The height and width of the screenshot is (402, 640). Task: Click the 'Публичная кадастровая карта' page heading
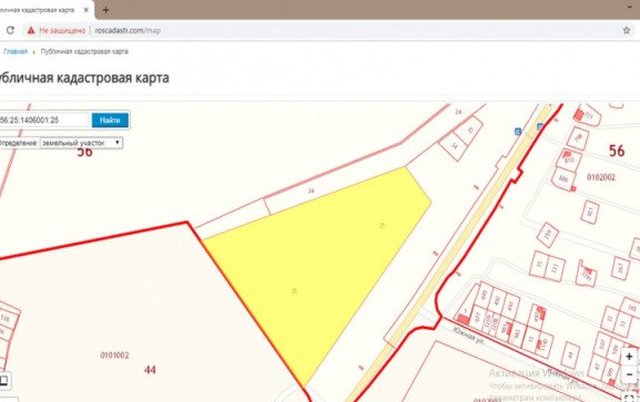[84, 78]
